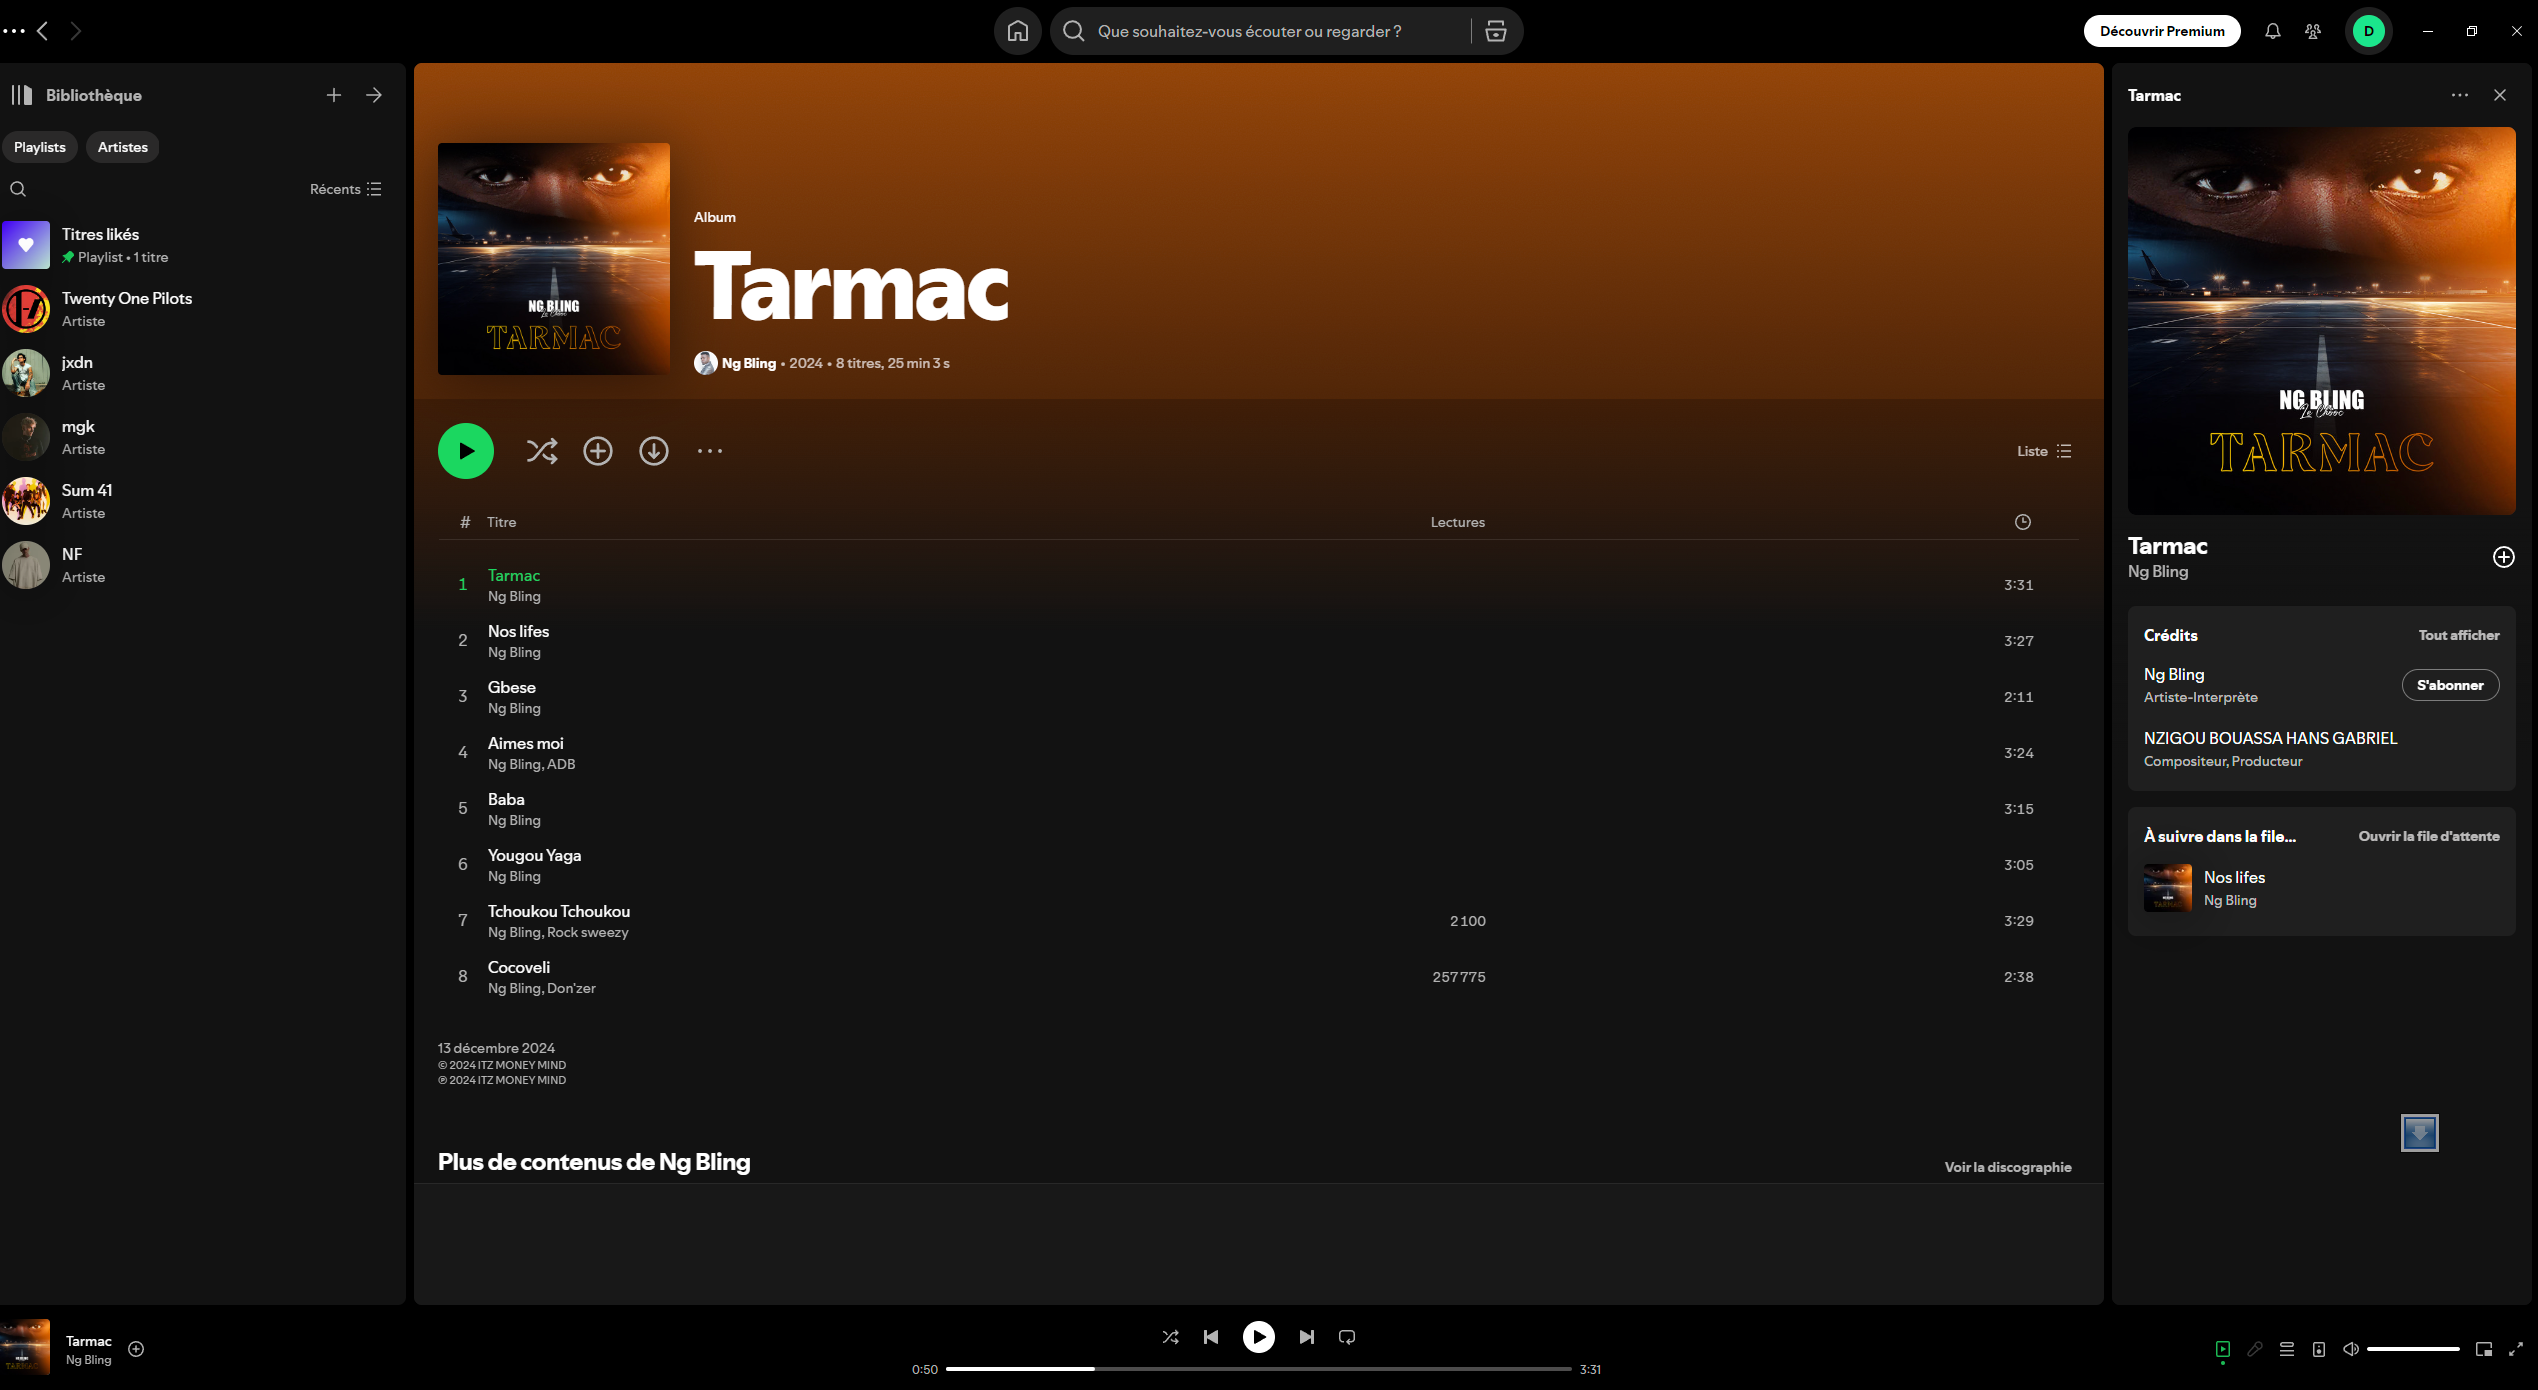Click the Tarmac album cover image

(554, 259)
